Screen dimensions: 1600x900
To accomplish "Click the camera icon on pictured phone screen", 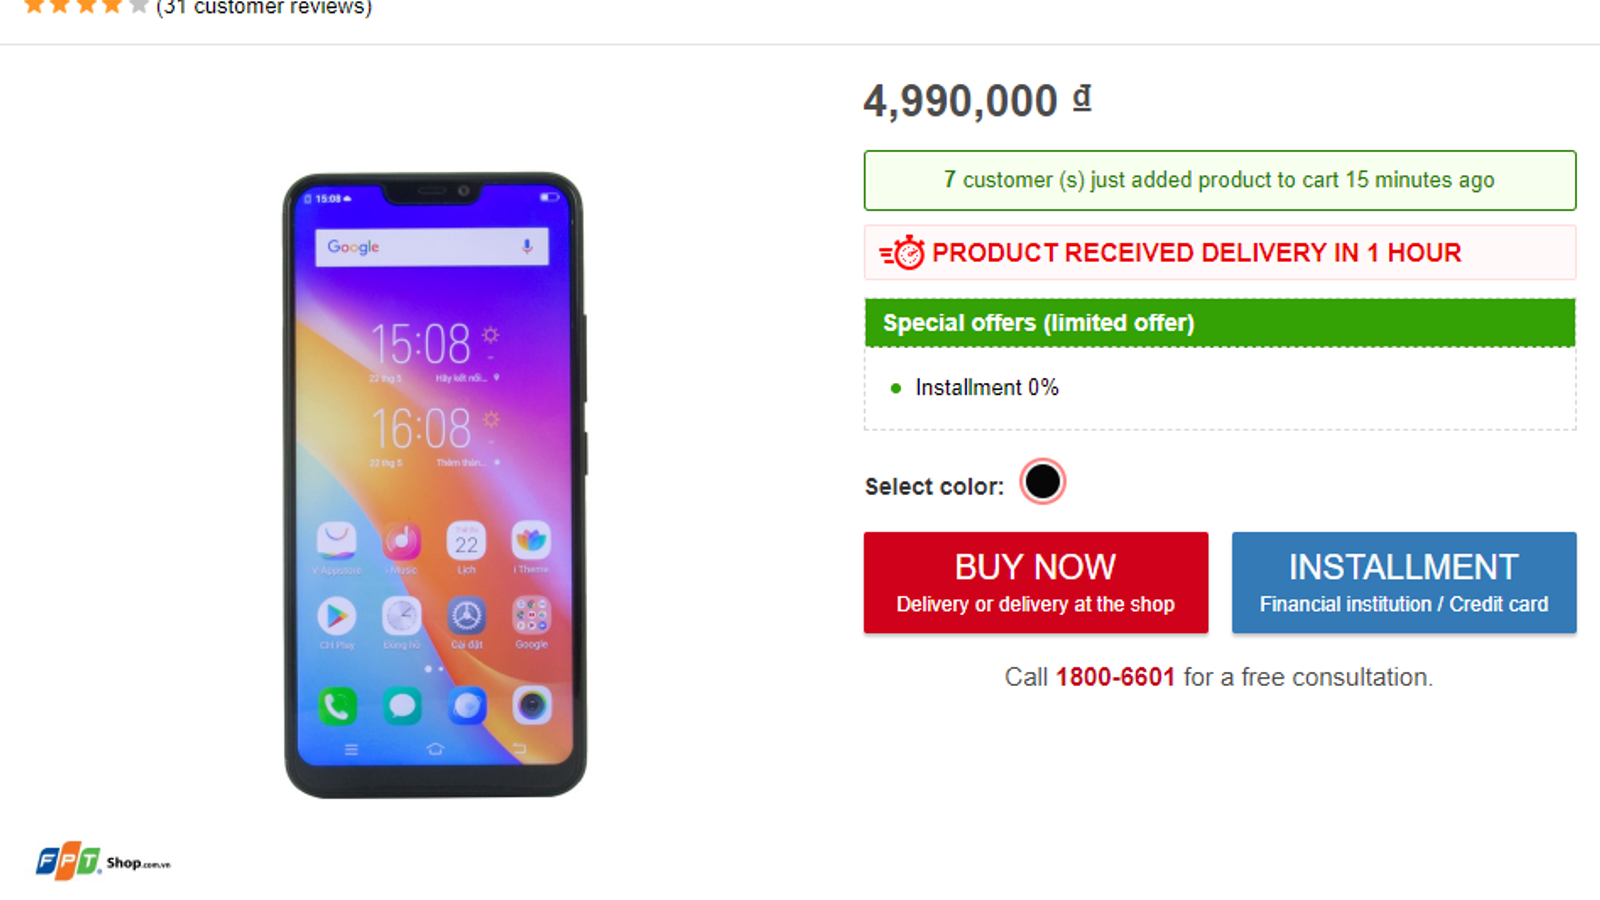I will tap(531, 706).
